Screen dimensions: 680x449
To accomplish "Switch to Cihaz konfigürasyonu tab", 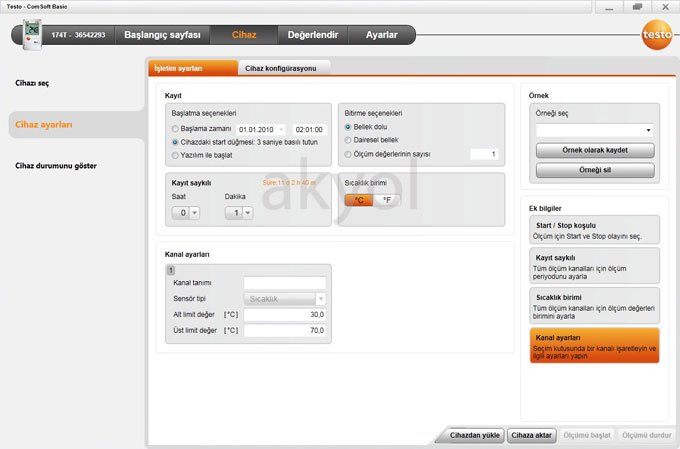I will (284, 68).
